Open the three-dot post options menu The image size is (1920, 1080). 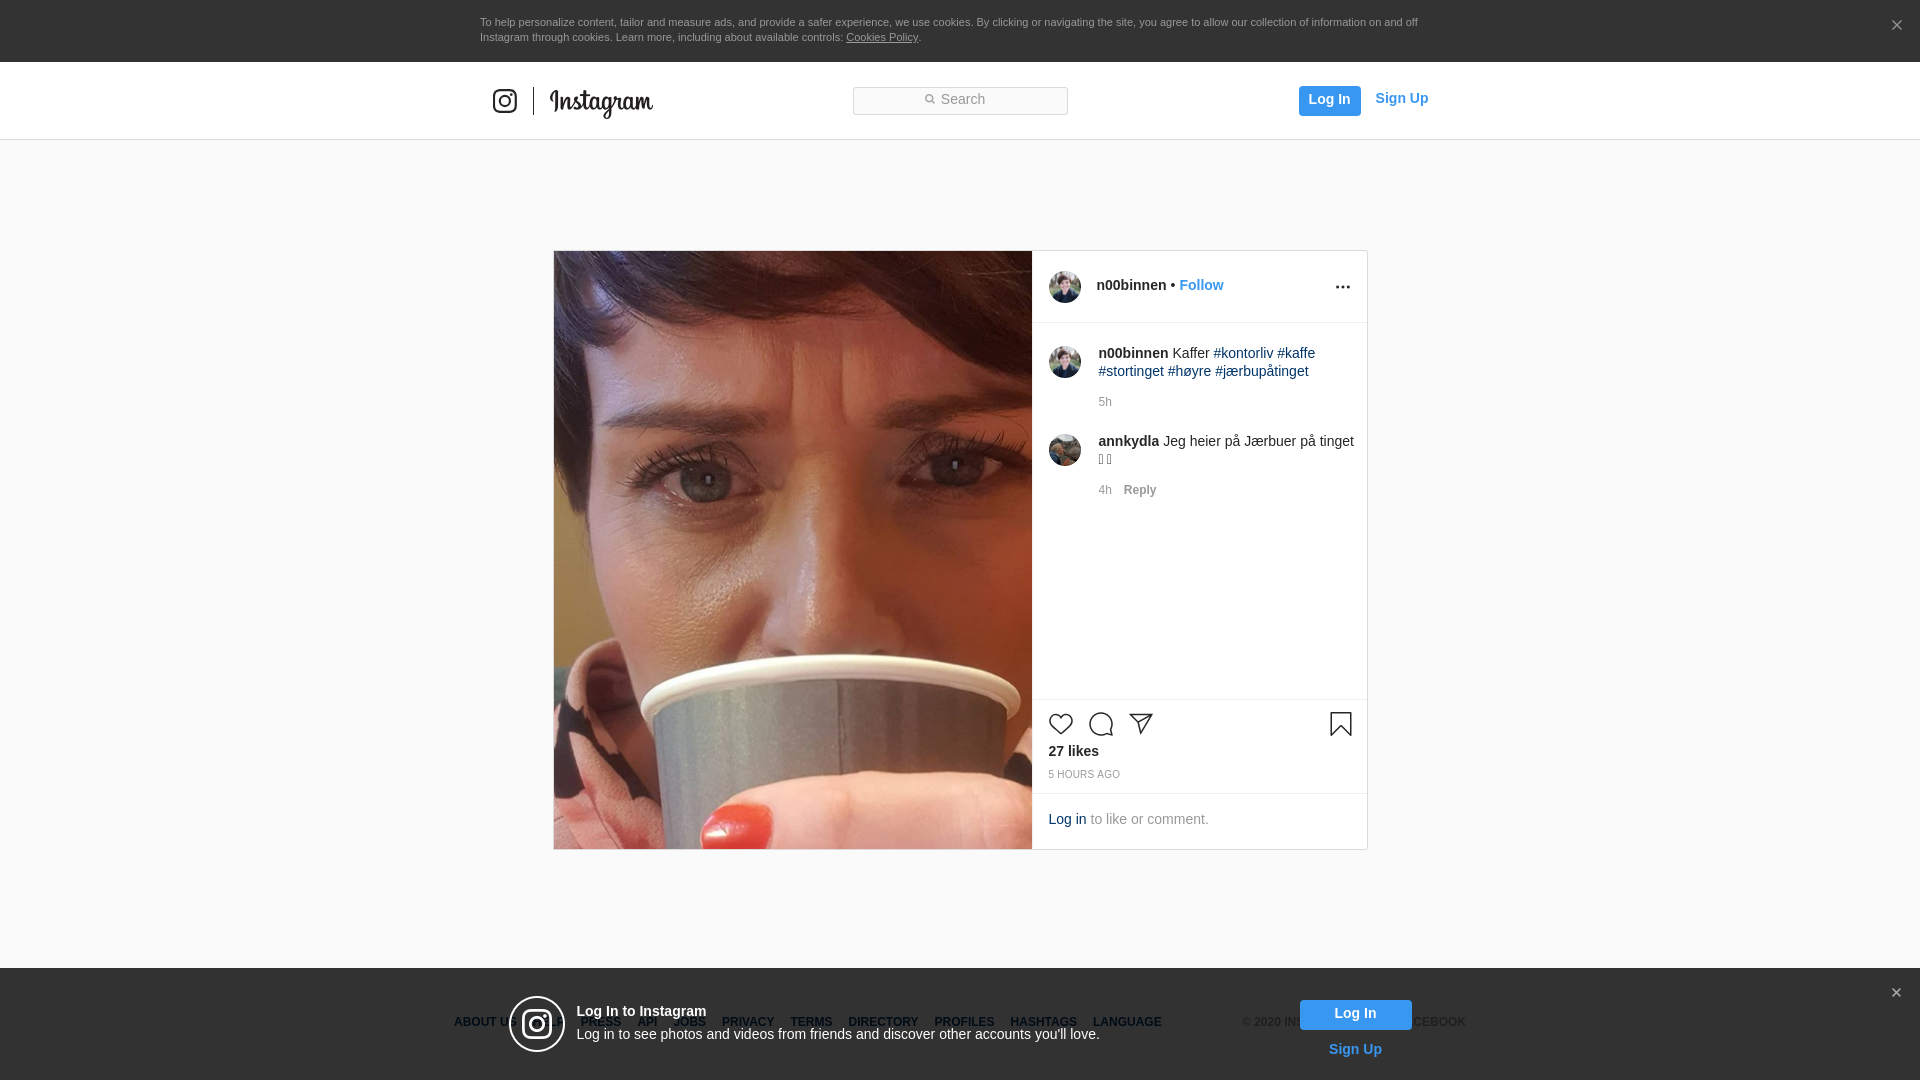click(x=1342, y=287)
